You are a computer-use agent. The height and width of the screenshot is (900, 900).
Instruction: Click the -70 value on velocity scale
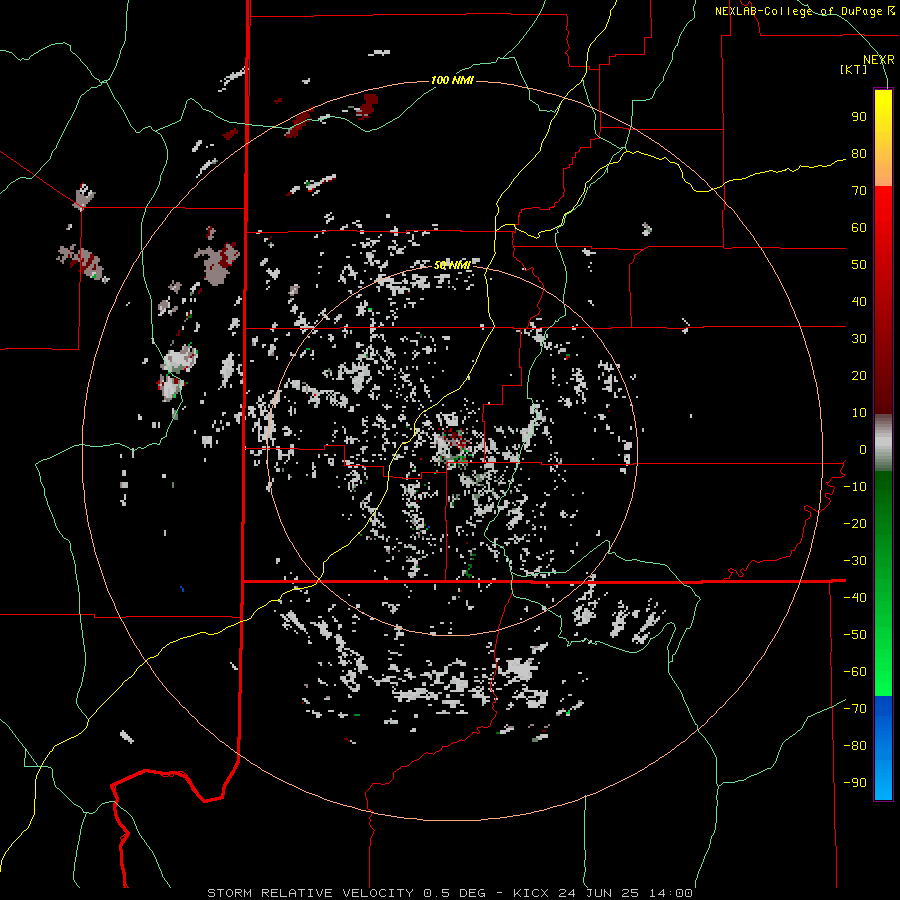click(x=855, y=709)
